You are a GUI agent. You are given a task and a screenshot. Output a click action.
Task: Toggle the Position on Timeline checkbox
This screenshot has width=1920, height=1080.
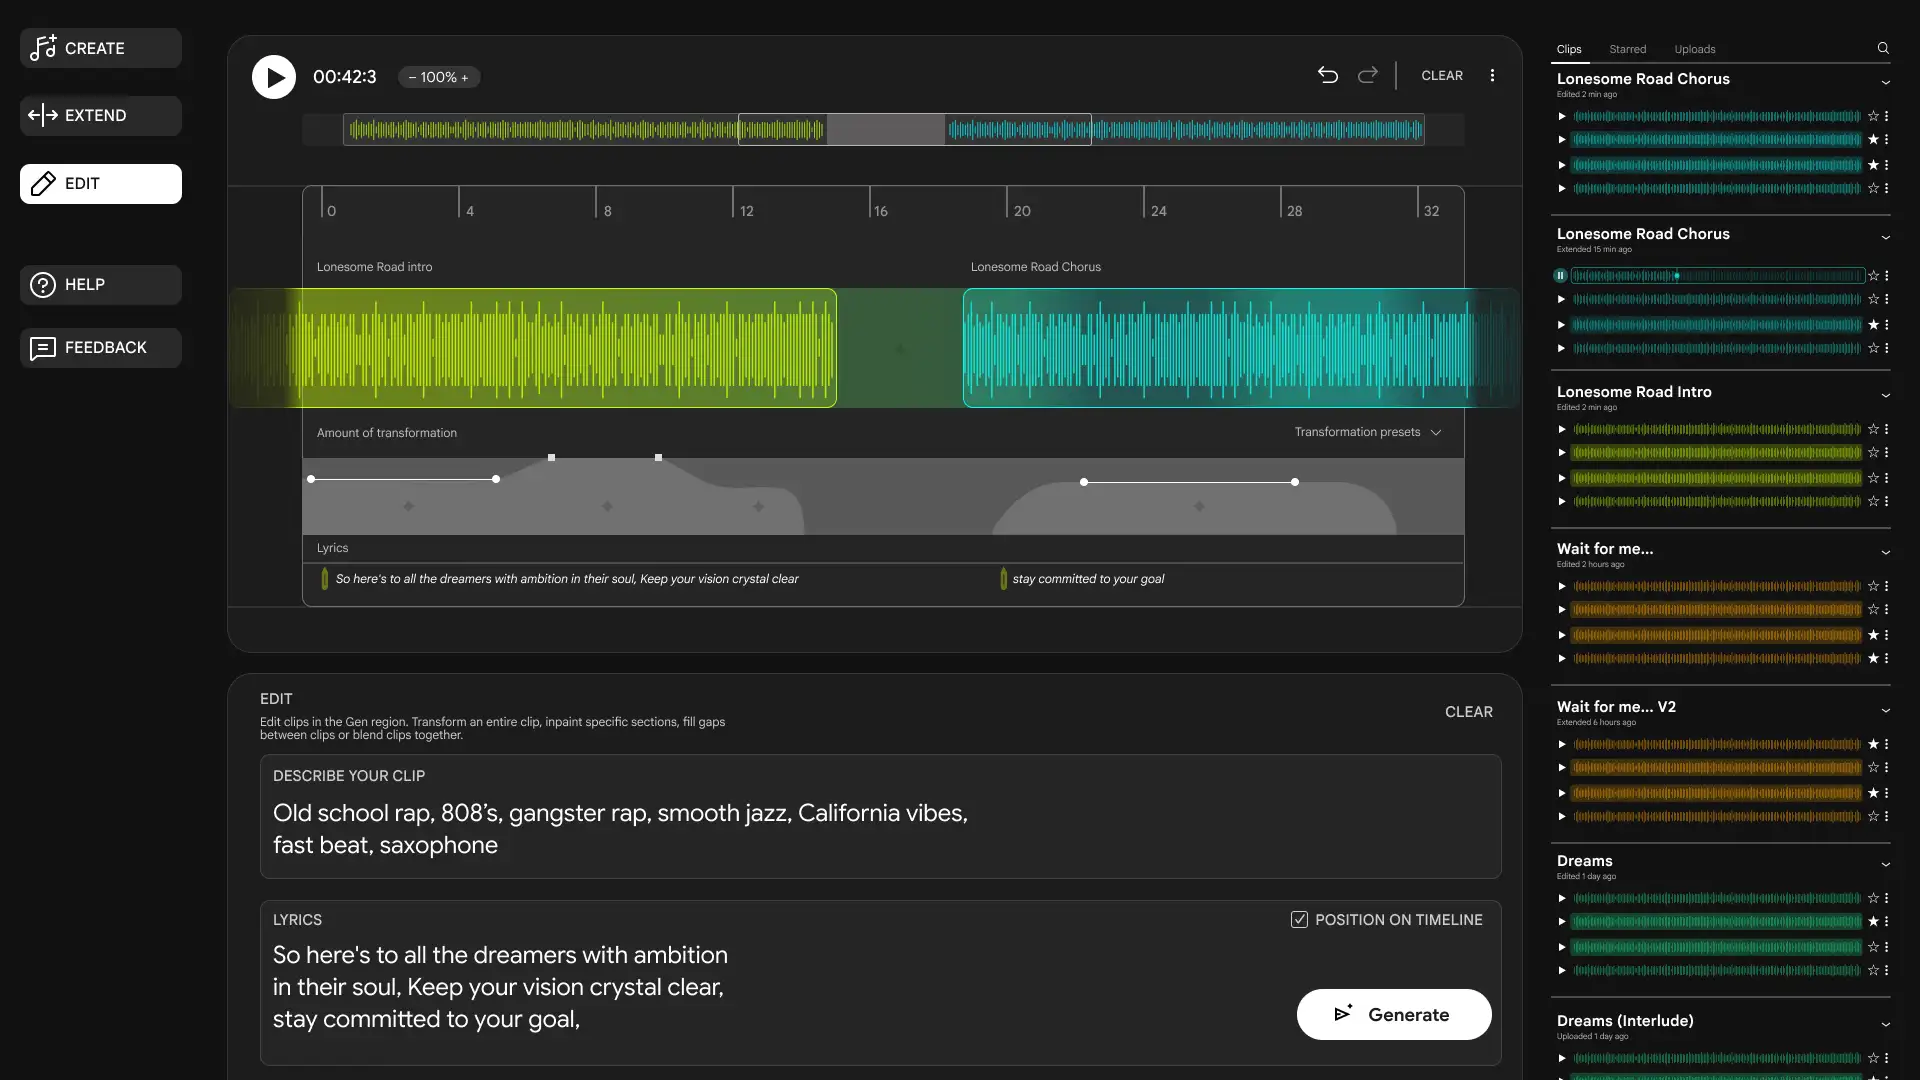click(1299, 920)
